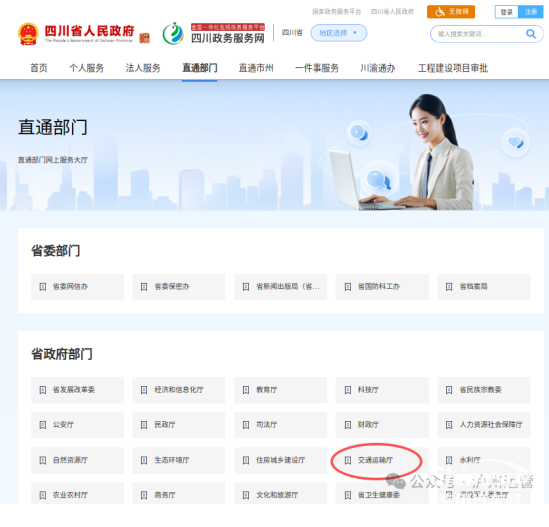Click the icon beside 司法厅
549x527 pixels.
click(x=246, y=425)
